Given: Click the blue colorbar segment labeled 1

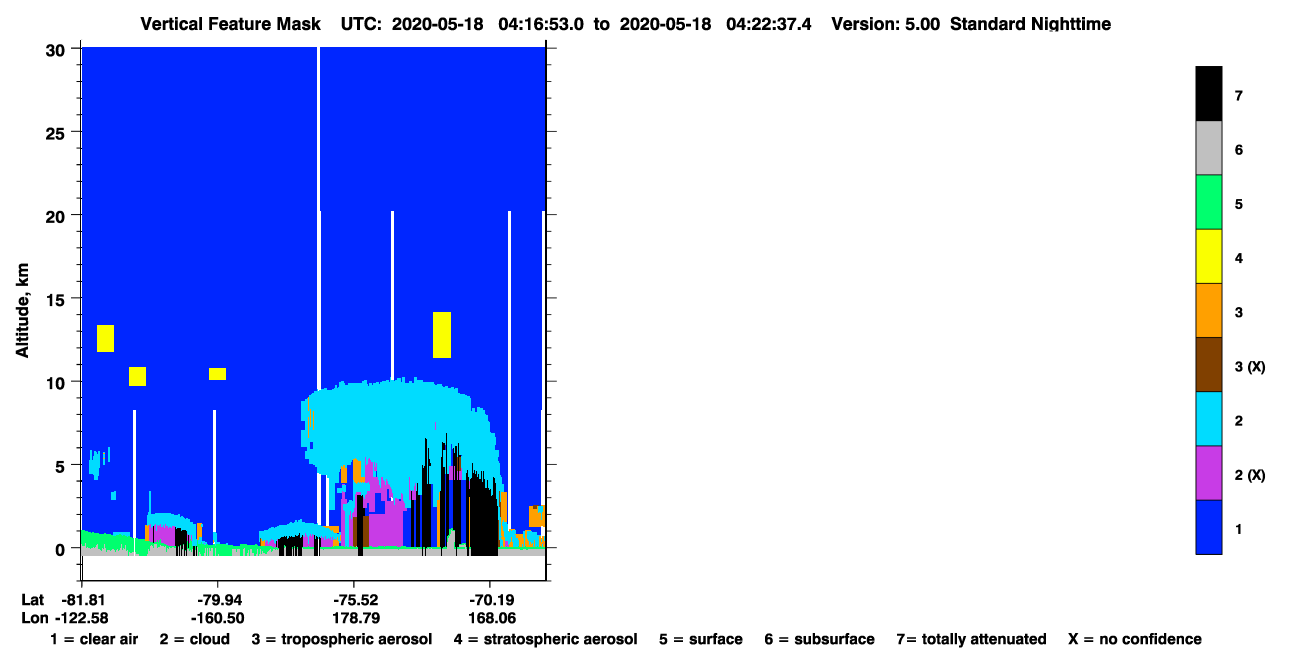Looking at the screenshot, I should coord(1208,526).
